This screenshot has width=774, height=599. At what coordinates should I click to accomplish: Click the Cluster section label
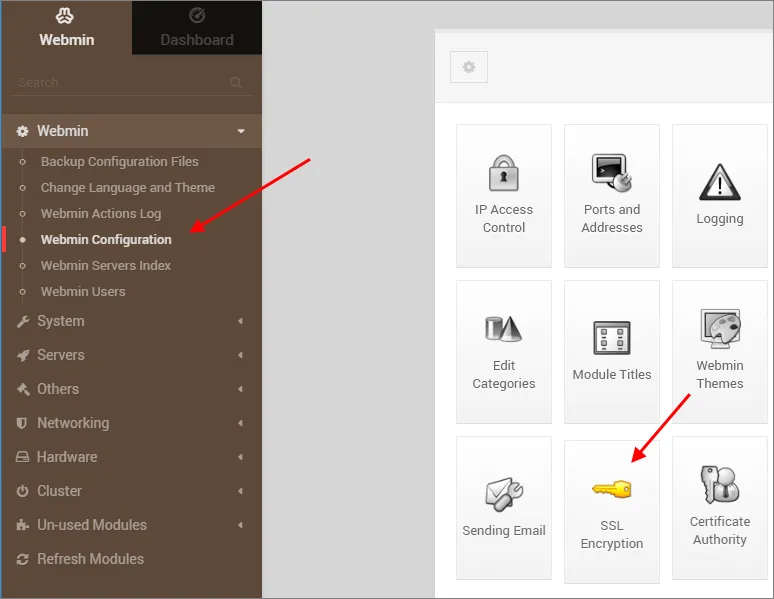[59, 491]
